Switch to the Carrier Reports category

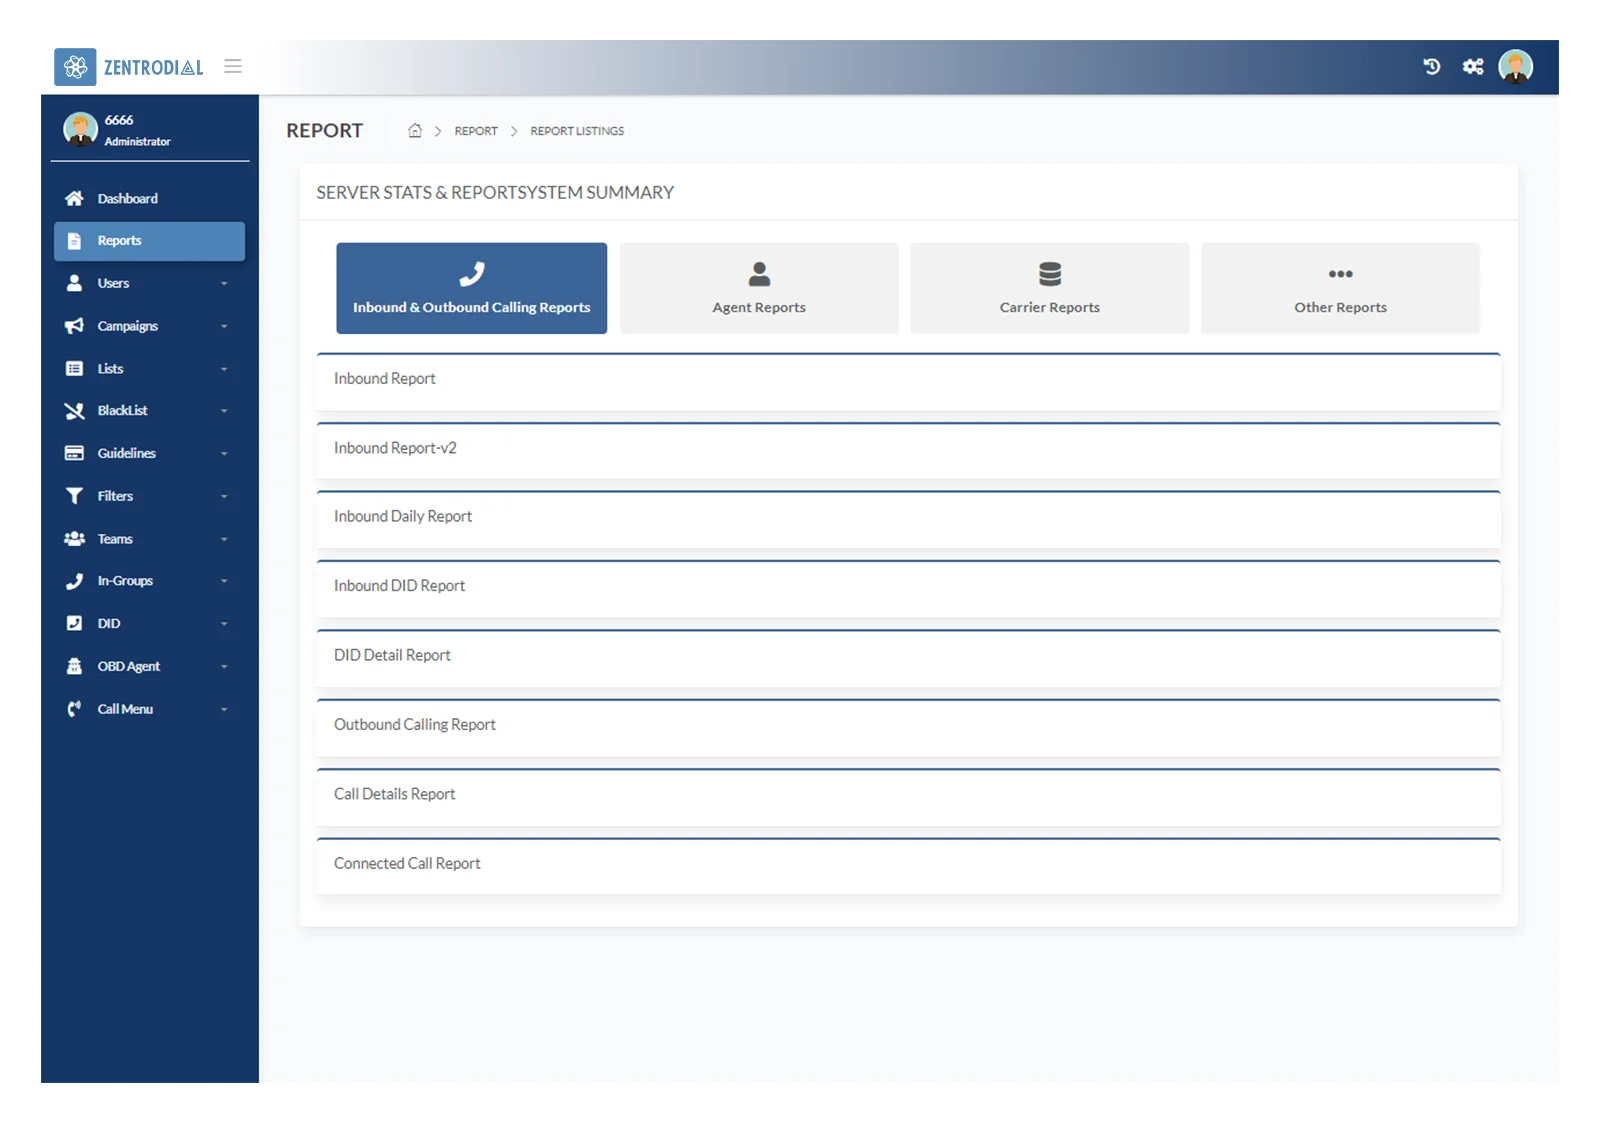pos(1049,288)
